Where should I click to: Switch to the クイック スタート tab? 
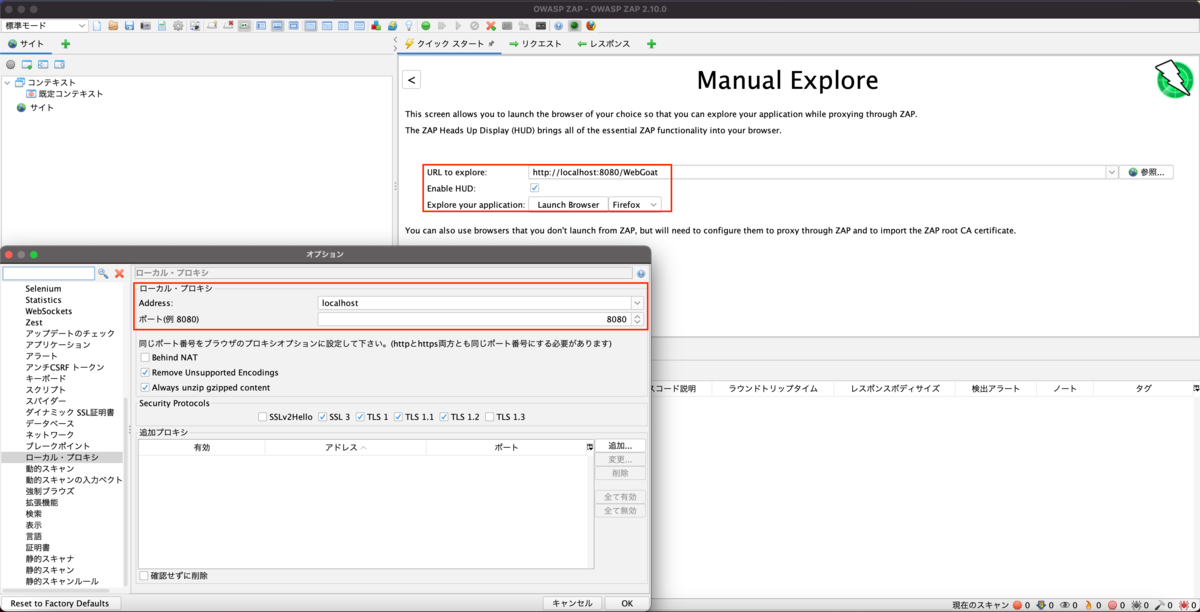(448, 44)
